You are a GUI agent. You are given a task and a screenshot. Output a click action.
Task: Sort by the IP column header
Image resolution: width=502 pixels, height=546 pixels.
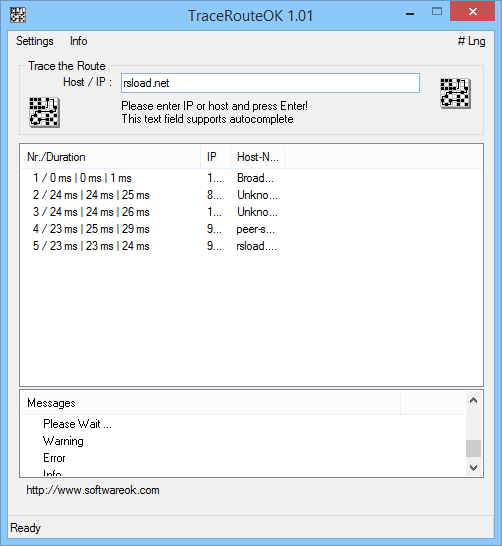coord(215,157)
